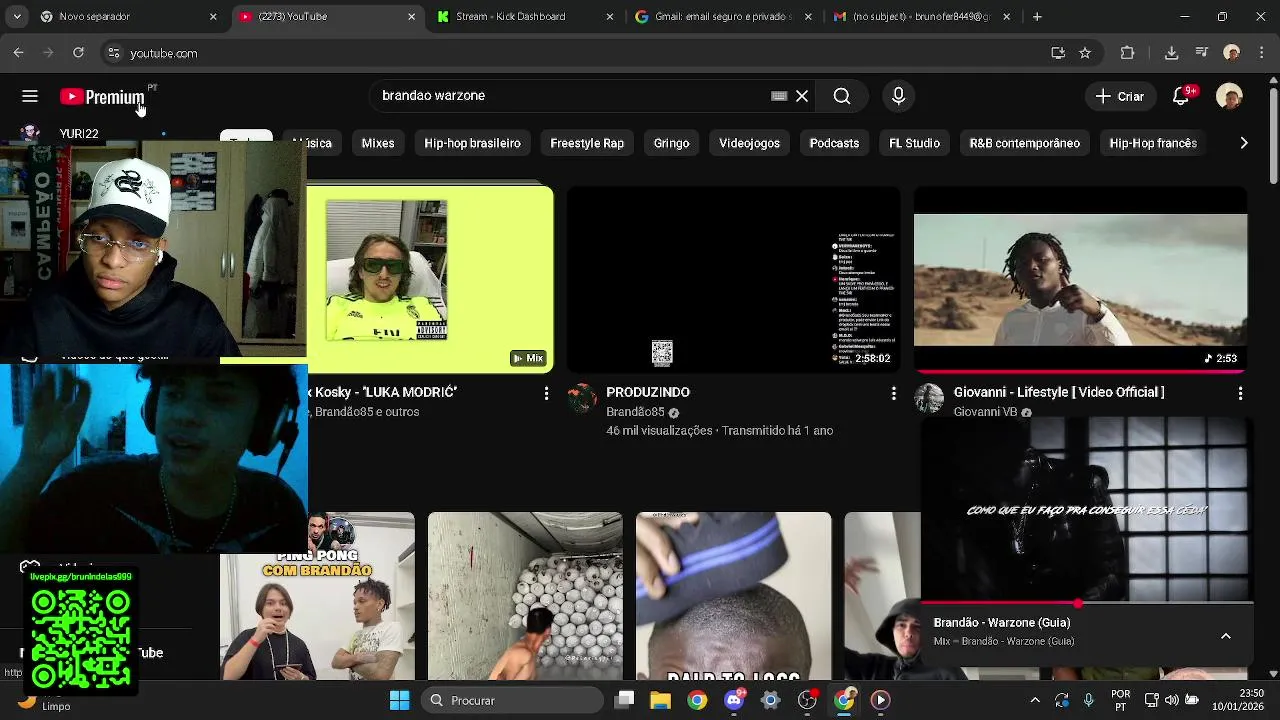Open the PRODUZINDO video title
The width and height of the screenshot is (1280, 720).
pos(648,392)
